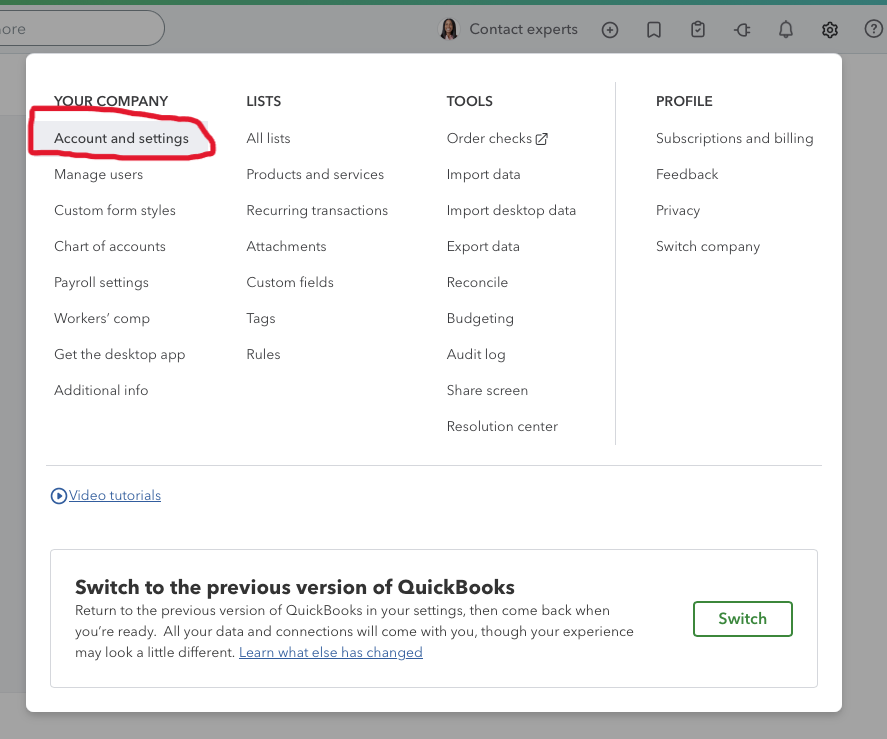Open Additional info
This screenshot has height=739, width=887.
pos(101,390)
